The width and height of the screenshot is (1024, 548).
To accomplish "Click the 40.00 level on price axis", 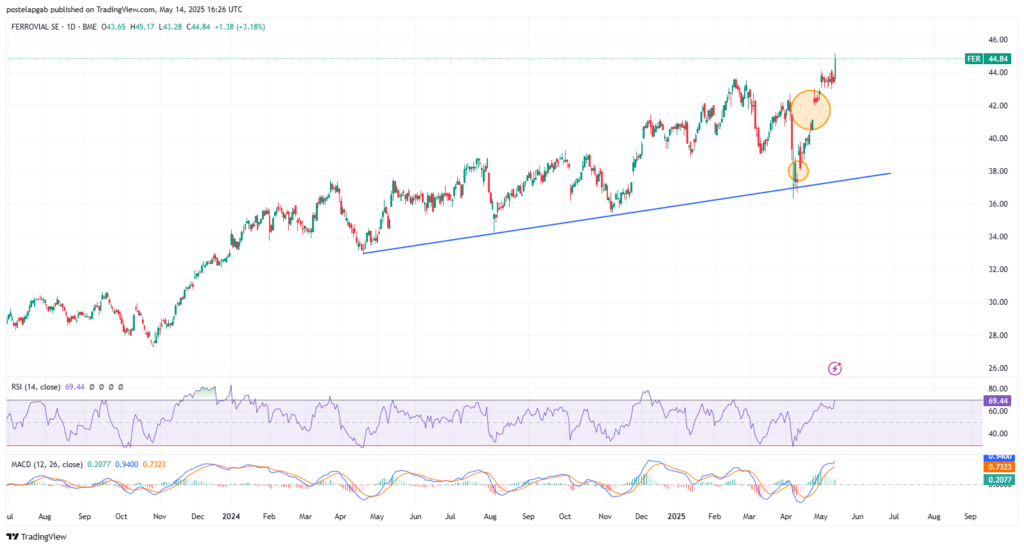I will click(x=996, y=139).
